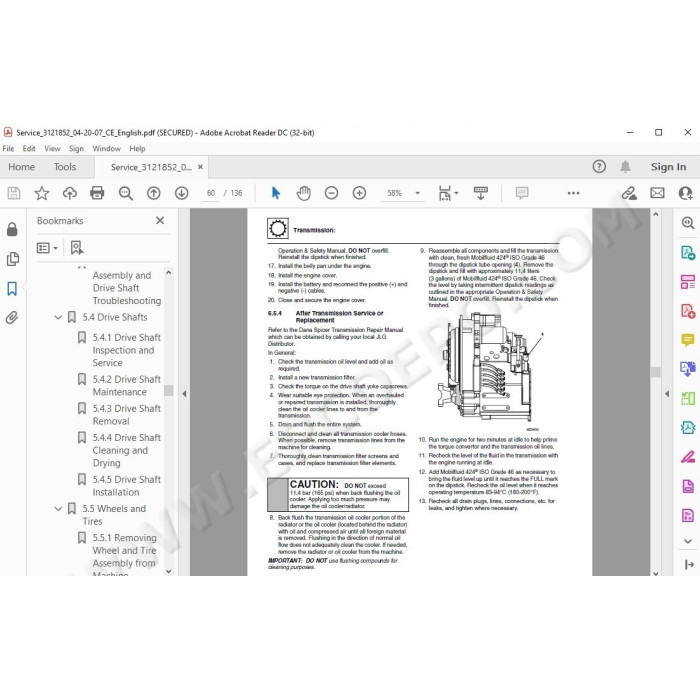Collapse the 5.4 Drive Shafts bookmark
The height and width of the screenshot is (700, 700).
(x=58, y=317)
